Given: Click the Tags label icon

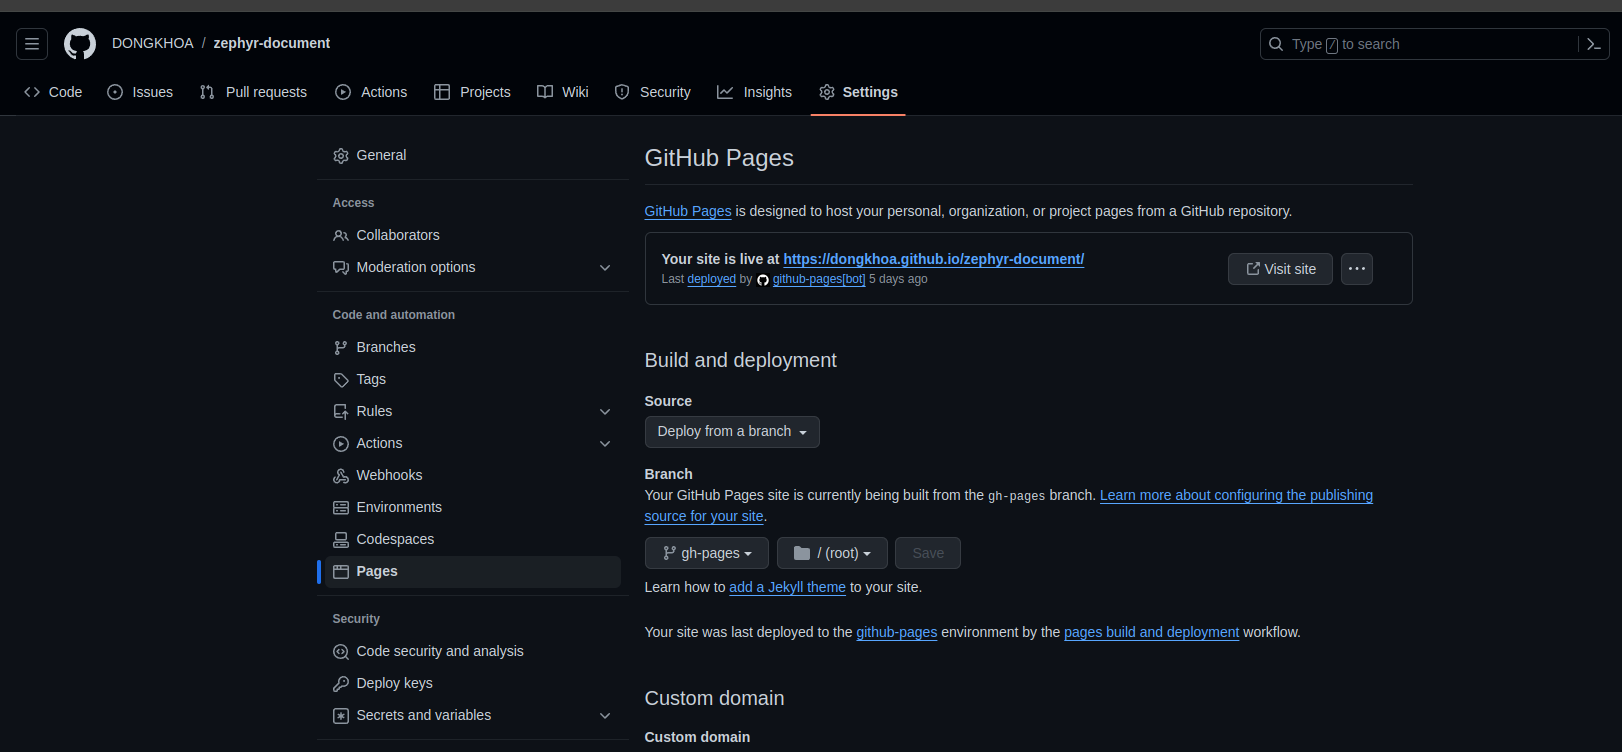Looking at the screenshot, I should pos(341,380).
